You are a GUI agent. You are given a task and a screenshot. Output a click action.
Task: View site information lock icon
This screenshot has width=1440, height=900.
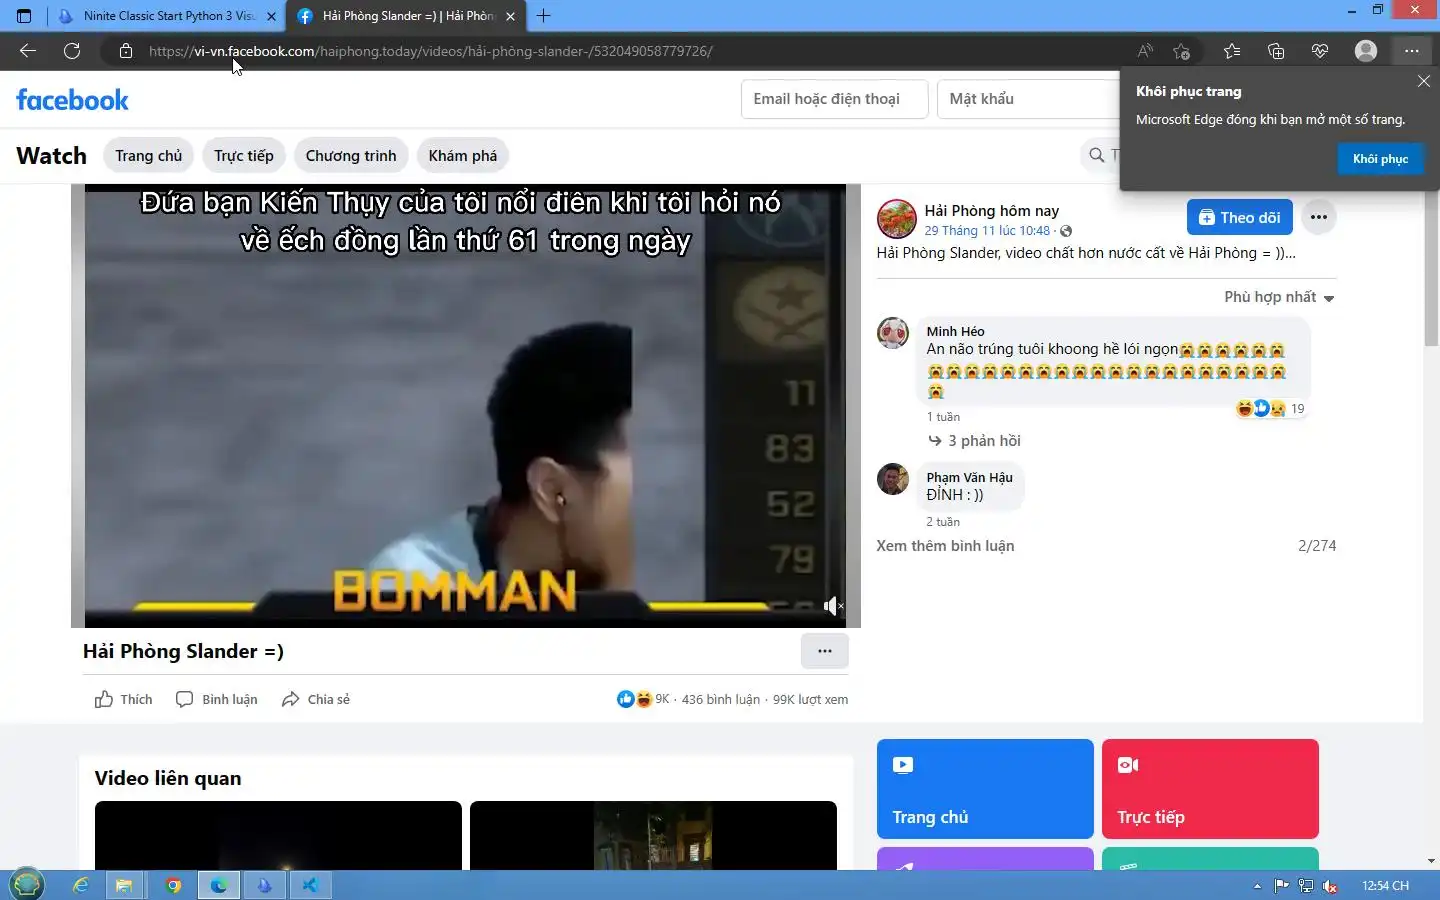tap(126, 51)
